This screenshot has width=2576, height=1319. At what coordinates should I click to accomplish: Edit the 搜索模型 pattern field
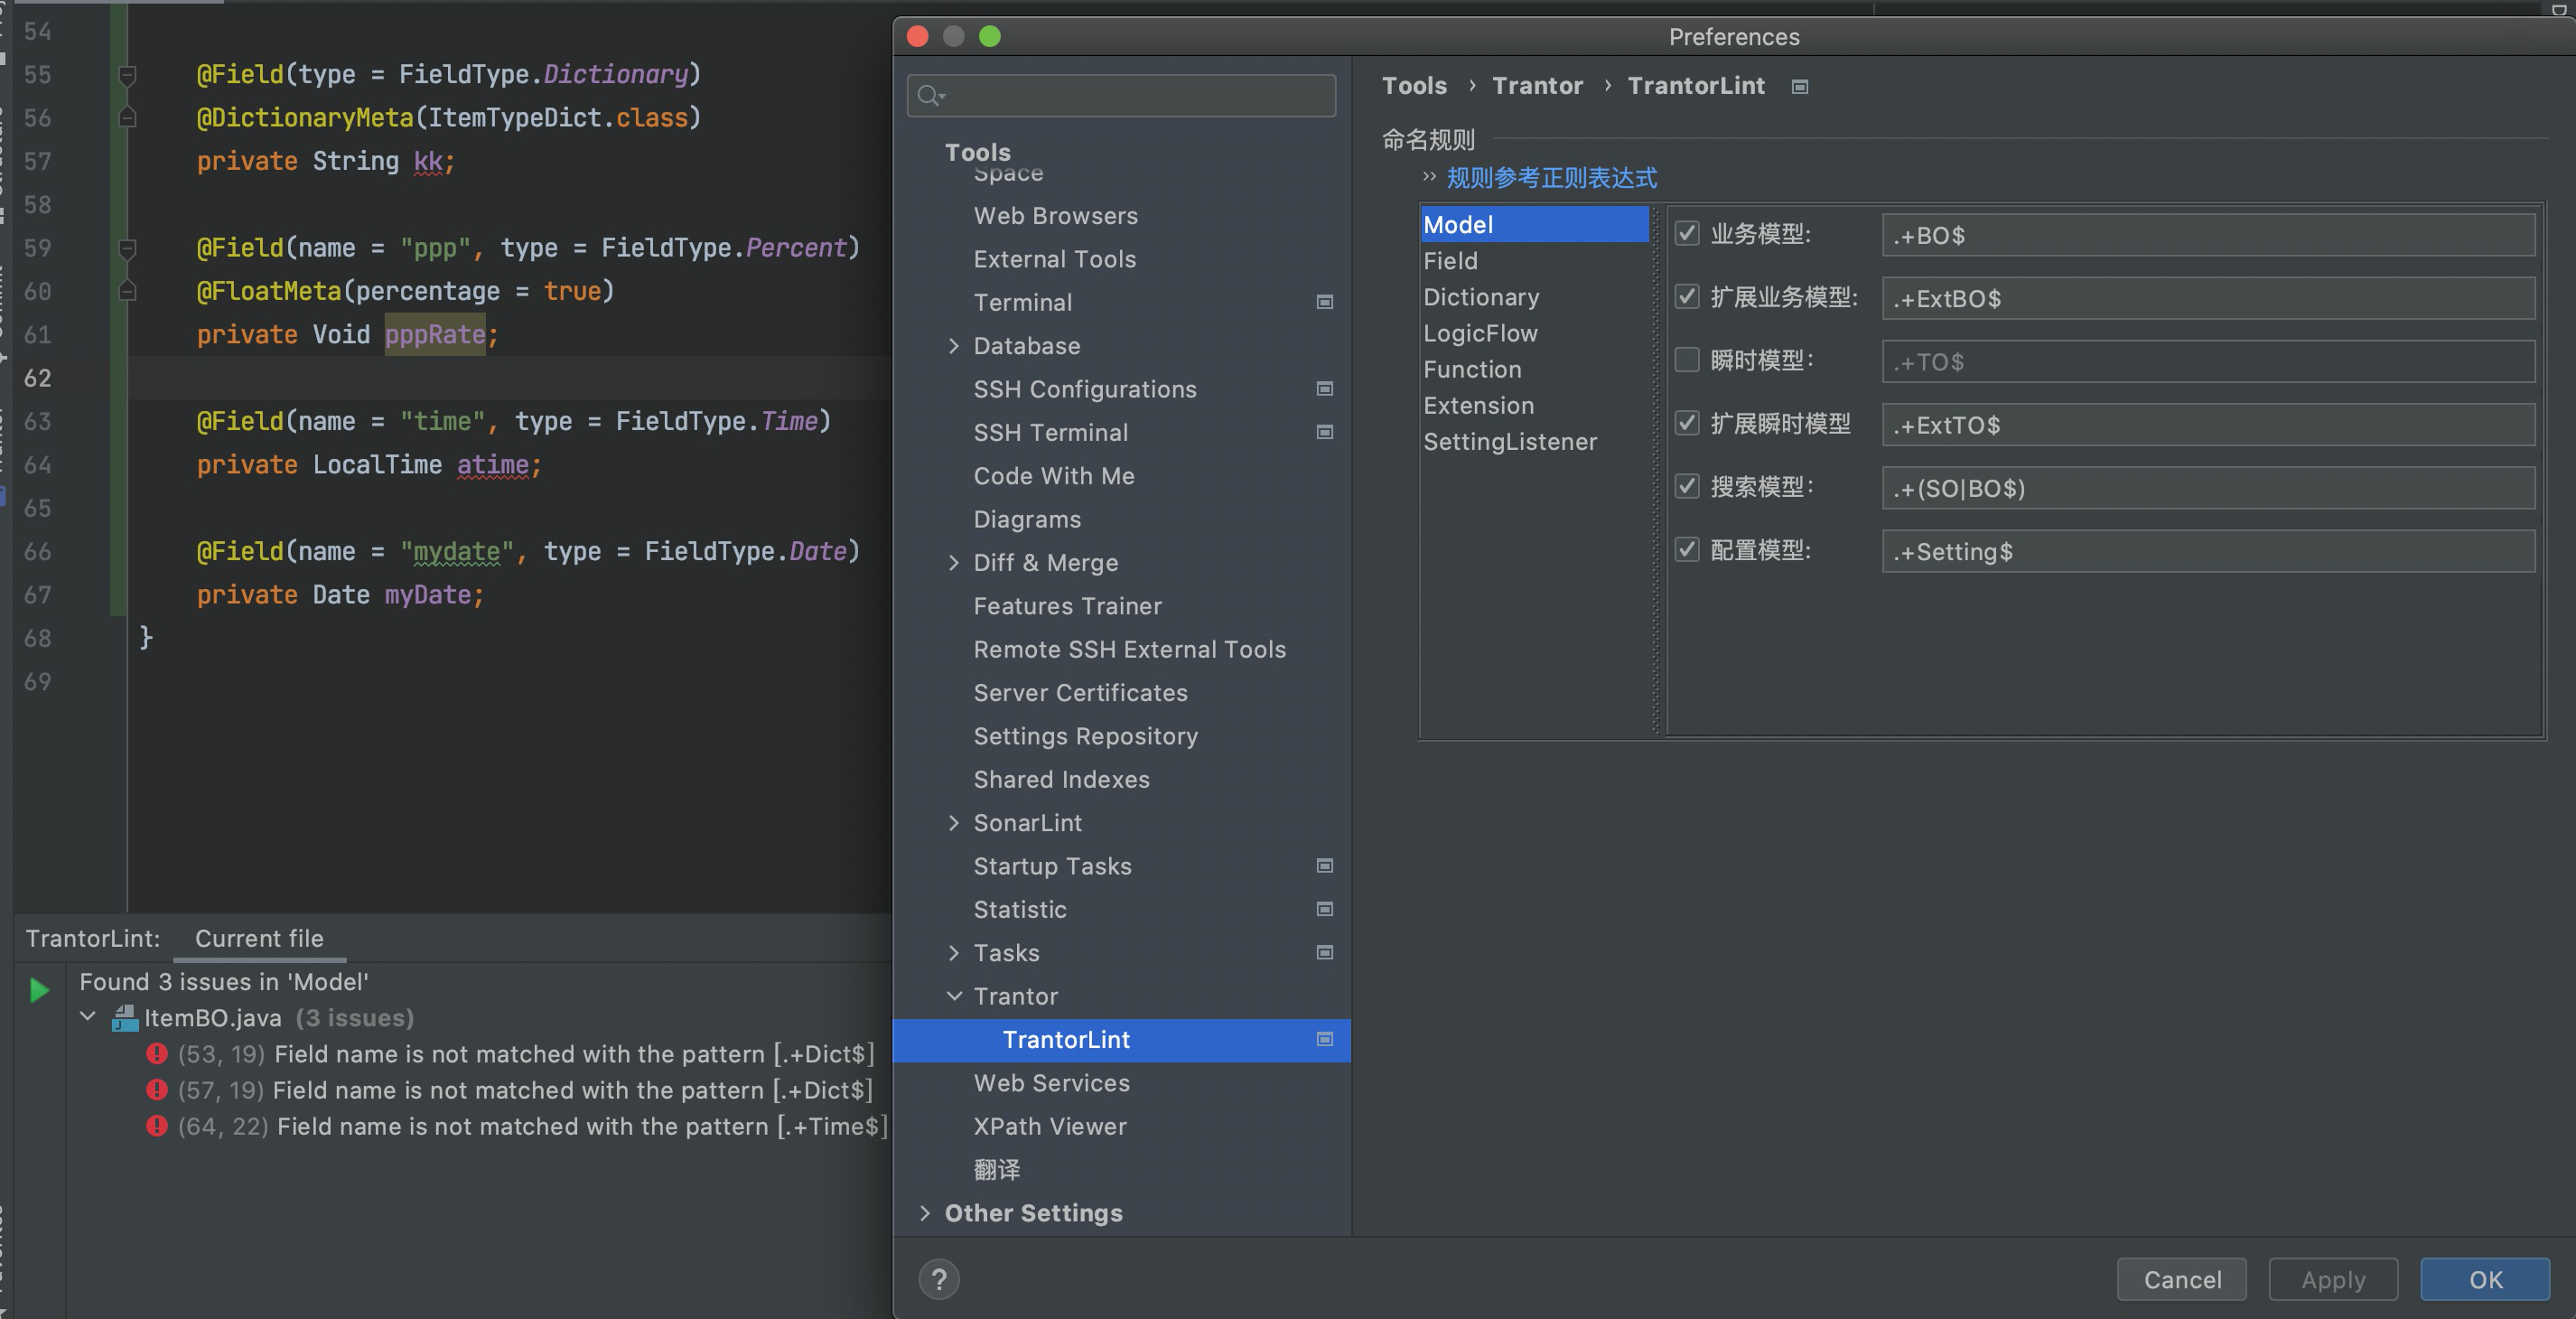2208,488
